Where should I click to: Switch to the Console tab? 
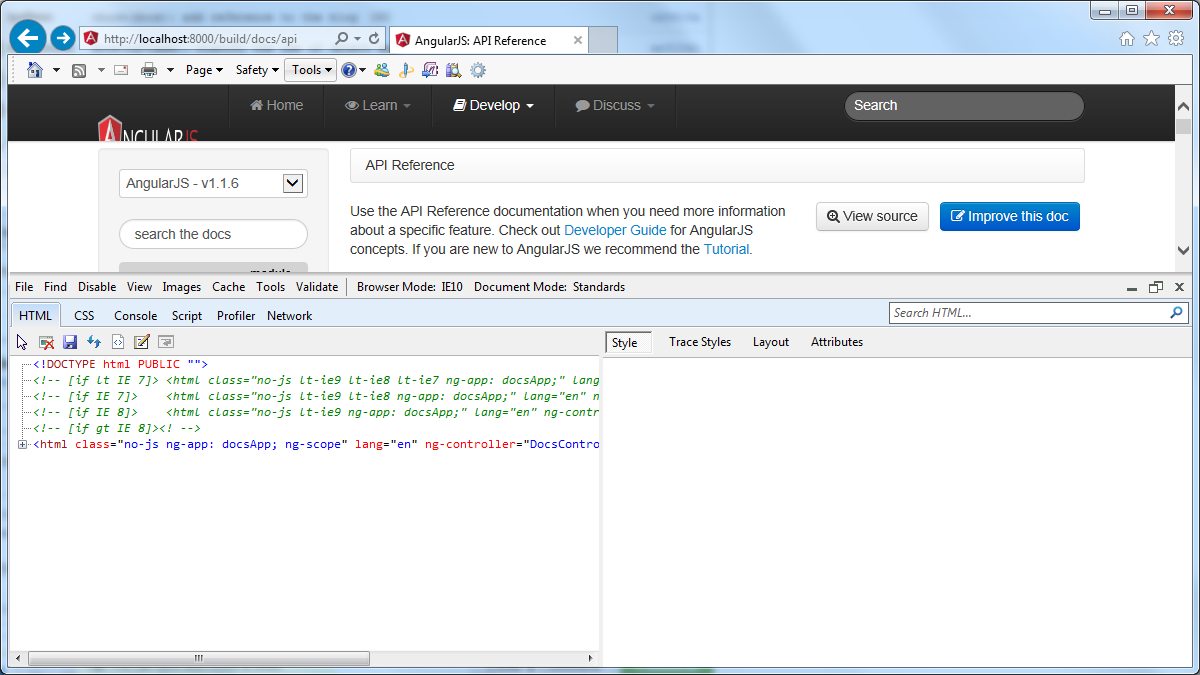coord(135,315)
